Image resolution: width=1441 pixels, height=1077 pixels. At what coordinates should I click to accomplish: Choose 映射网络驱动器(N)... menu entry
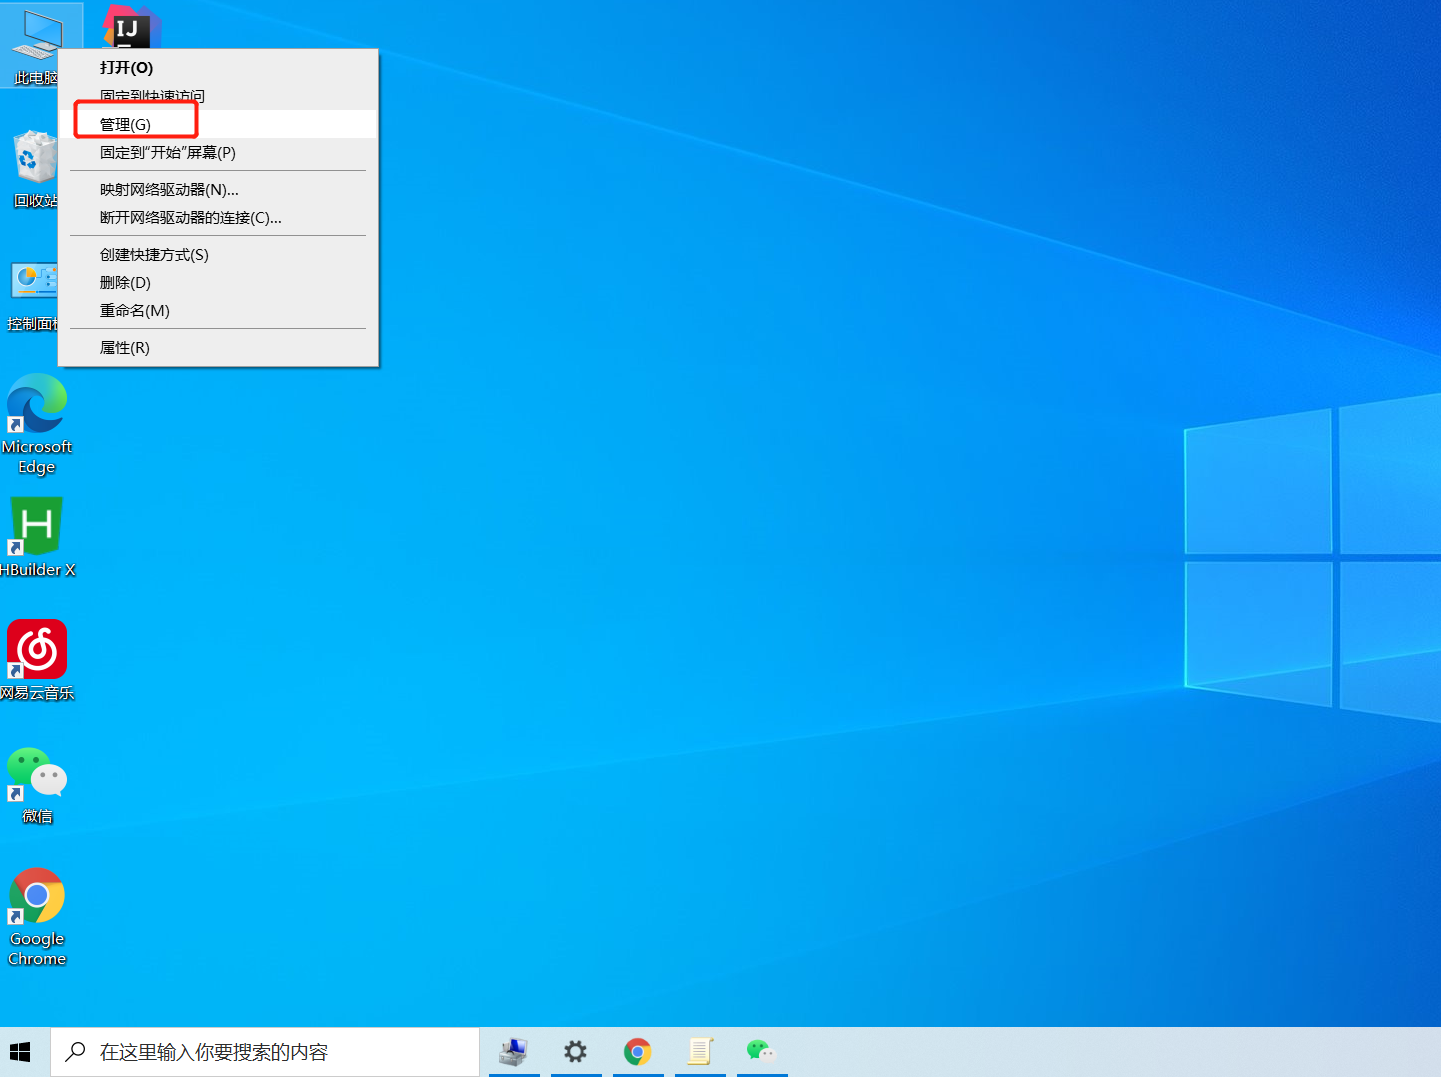coord(218,189)
